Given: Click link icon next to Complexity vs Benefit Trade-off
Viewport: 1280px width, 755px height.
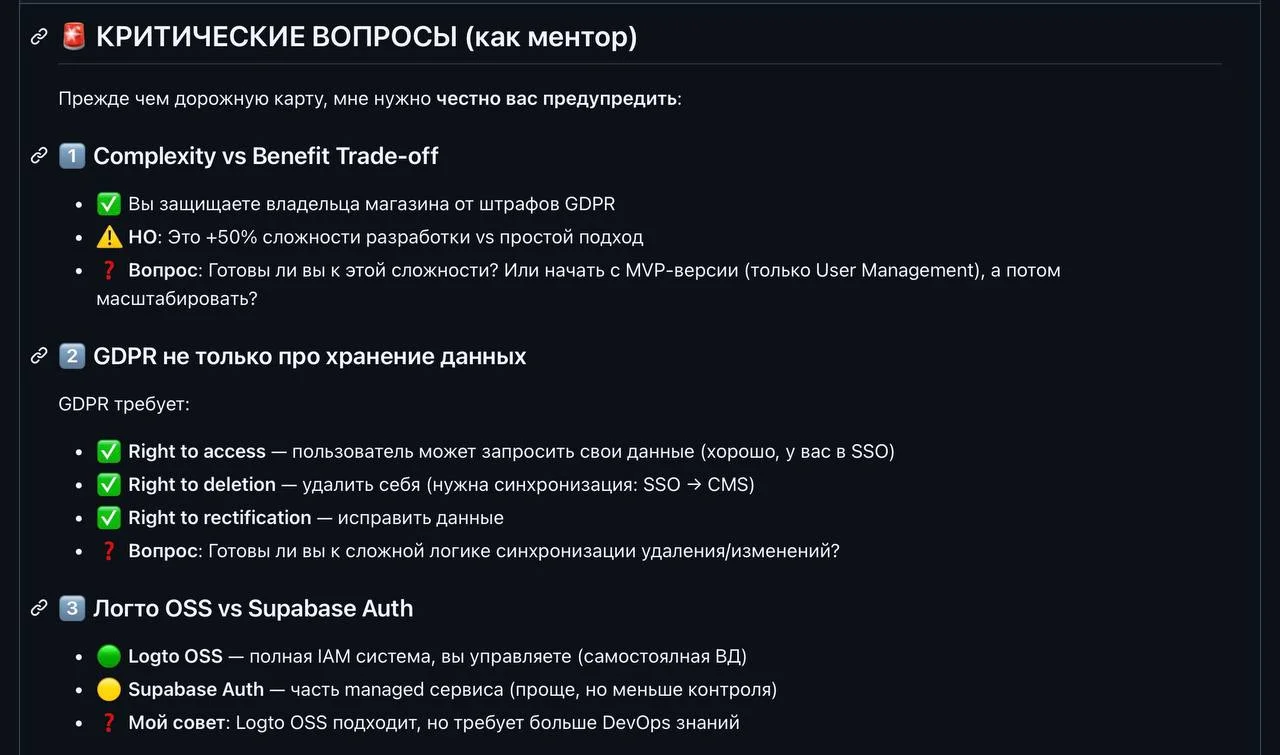Looking at the screenshot, I should (39, 155).
